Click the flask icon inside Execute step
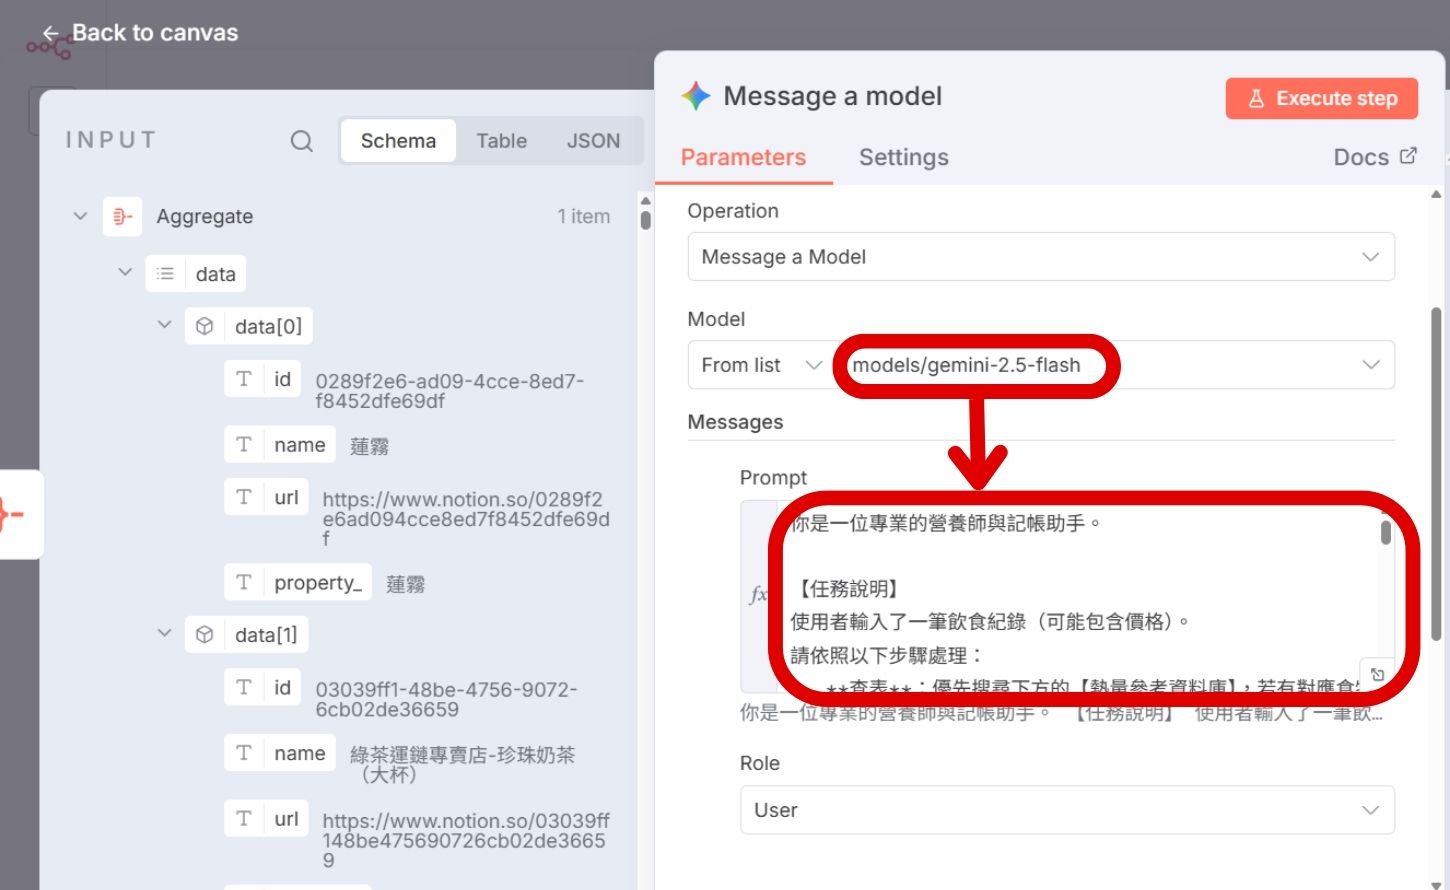 [x=1256, y=98]
